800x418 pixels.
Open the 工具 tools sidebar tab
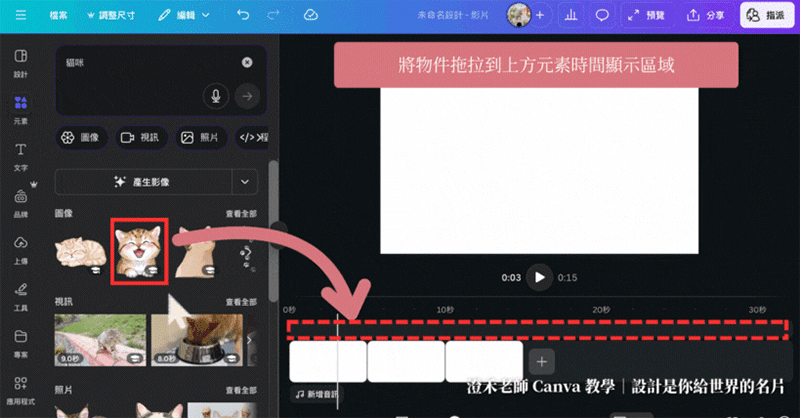20,297
